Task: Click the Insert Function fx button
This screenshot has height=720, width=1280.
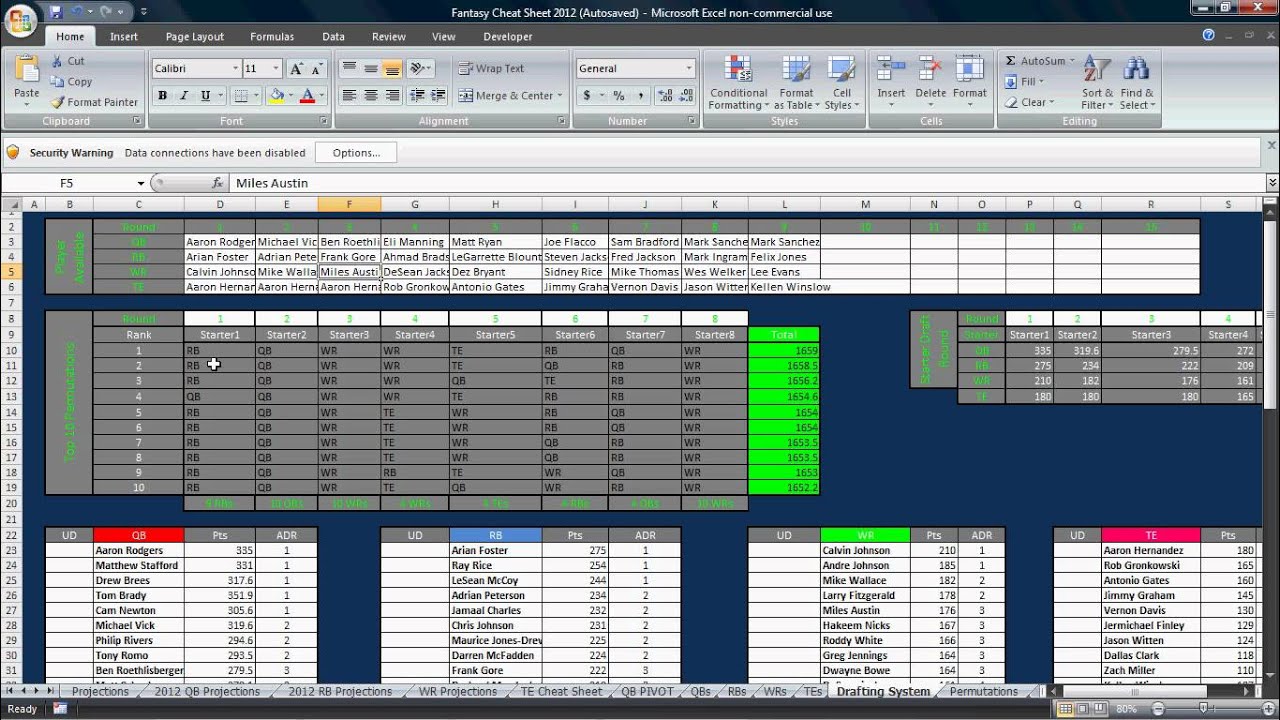Action: pos(217,183)
